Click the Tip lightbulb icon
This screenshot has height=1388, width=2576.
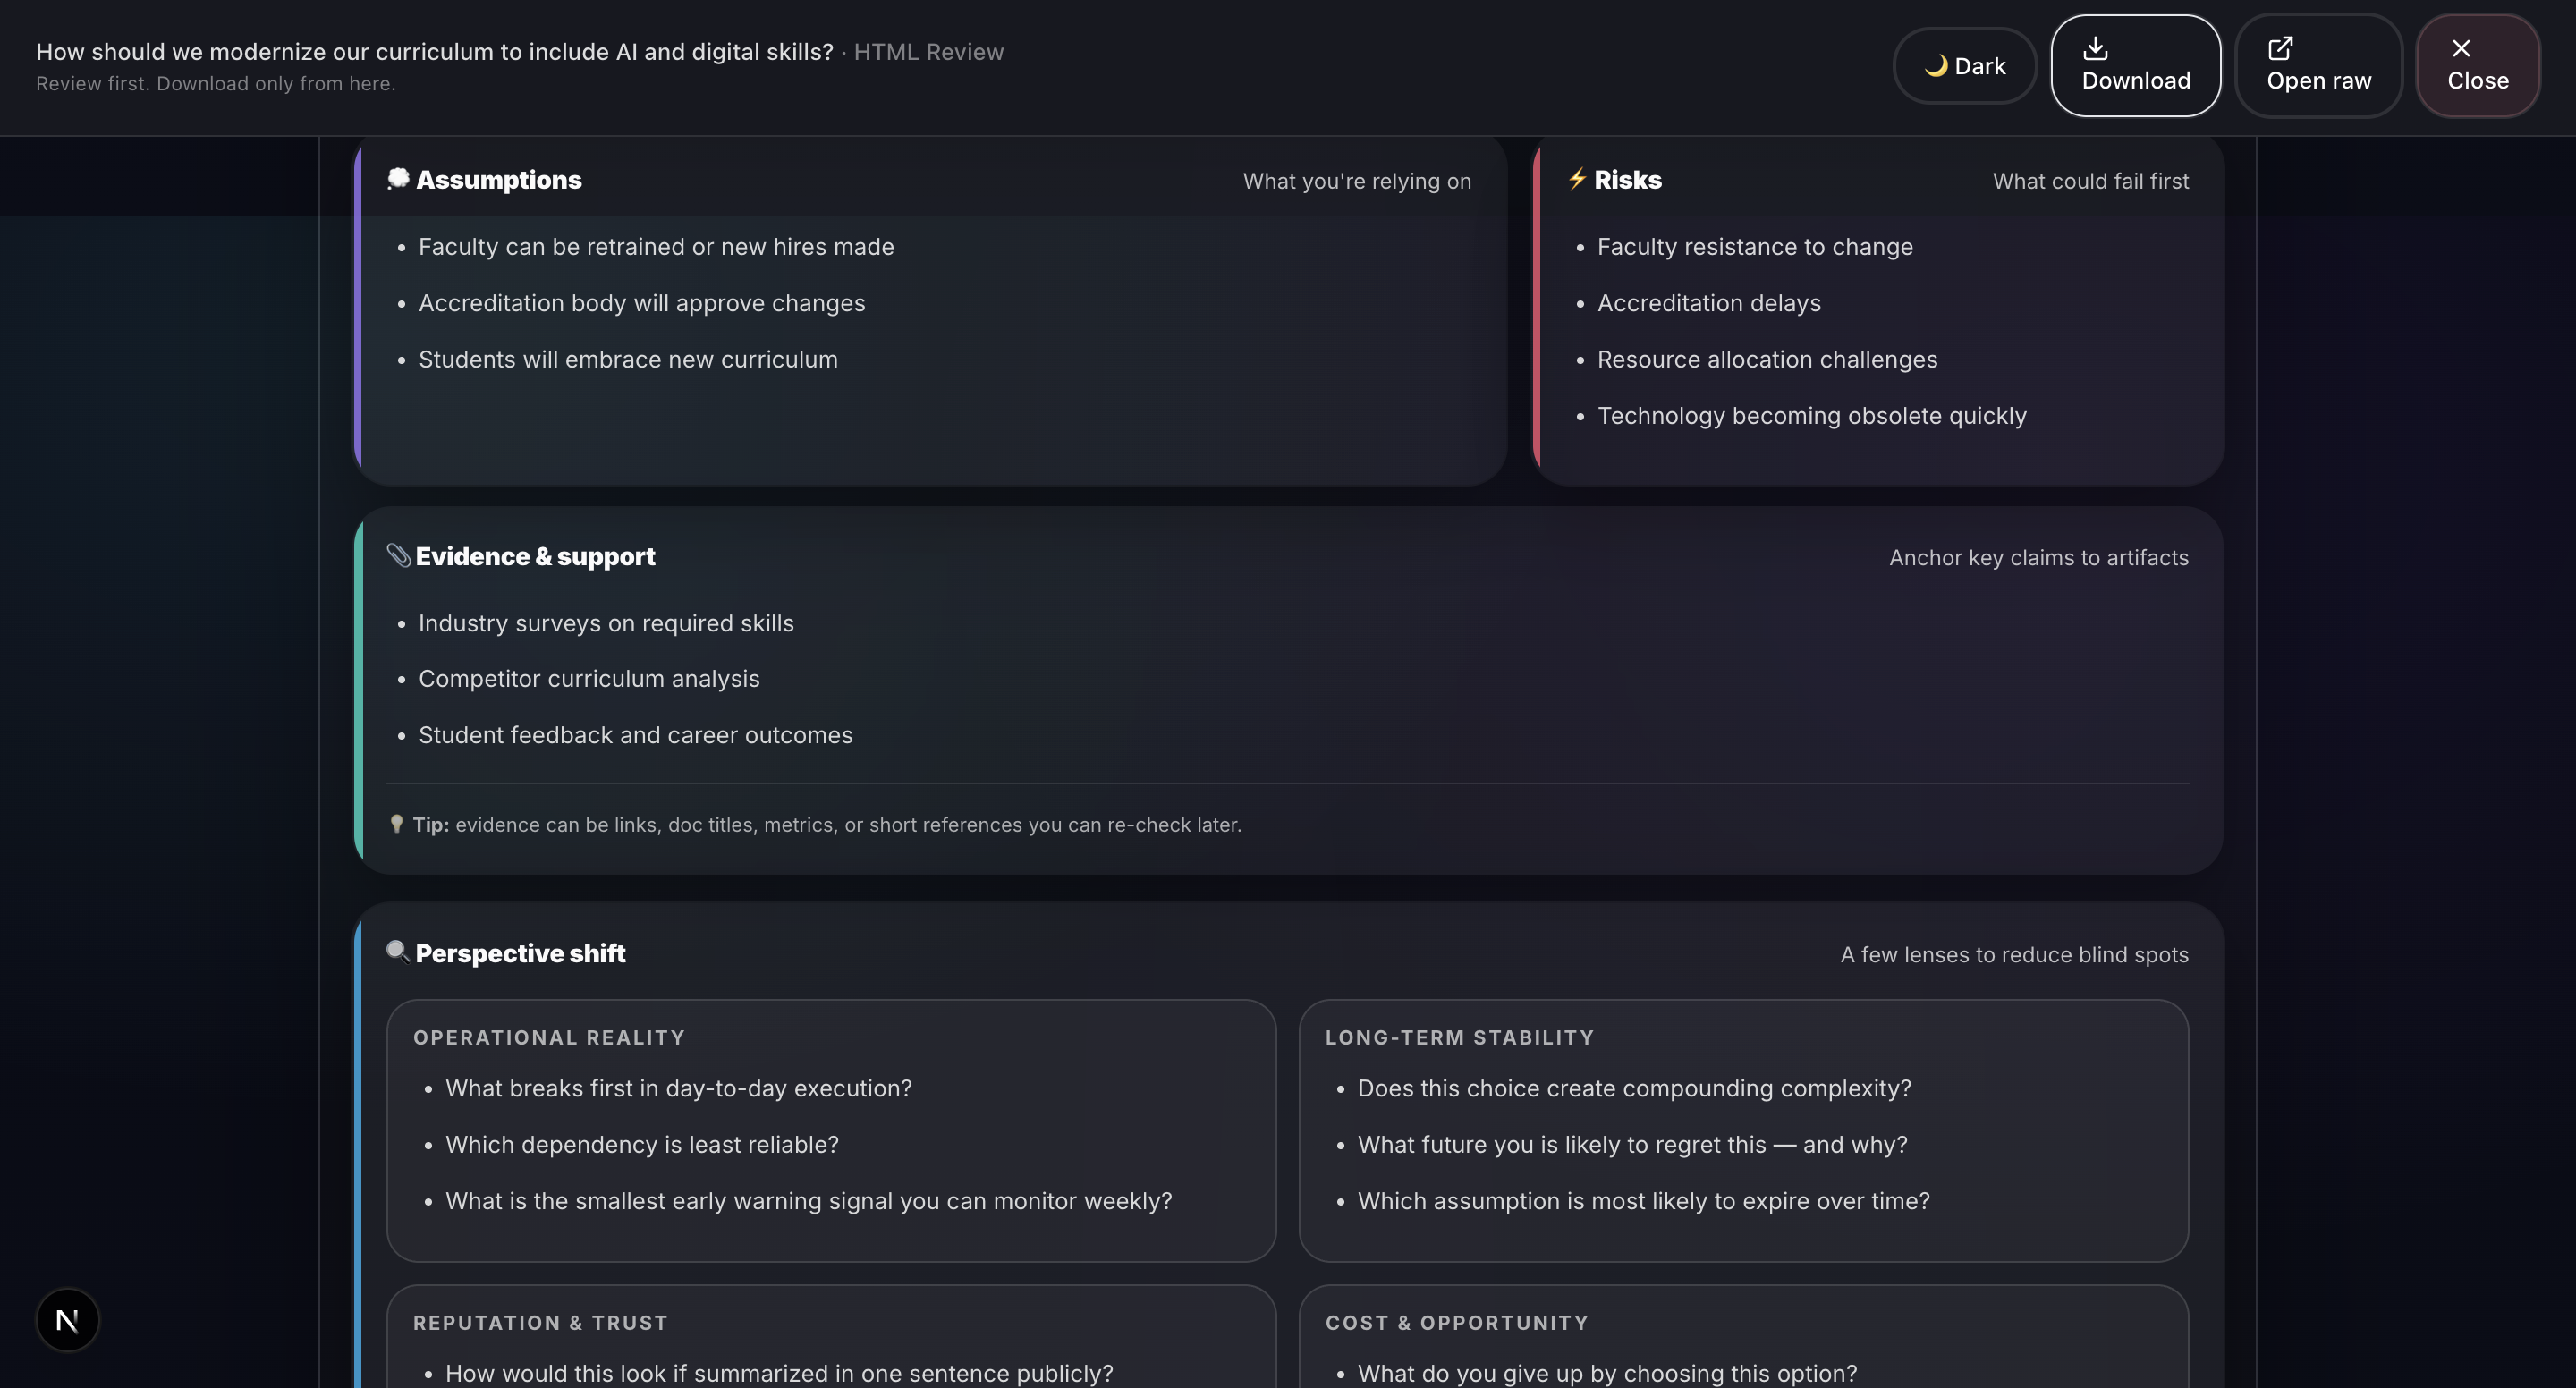point(396,824)
